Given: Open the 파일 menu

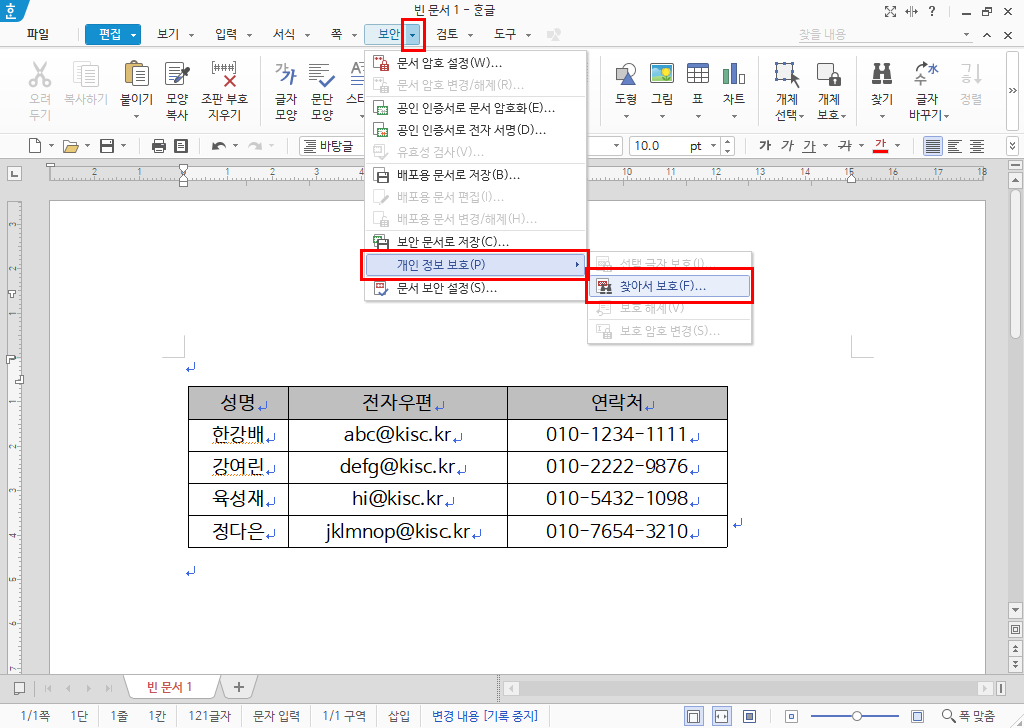Looking at the screenshot, I should coord(38,35).
